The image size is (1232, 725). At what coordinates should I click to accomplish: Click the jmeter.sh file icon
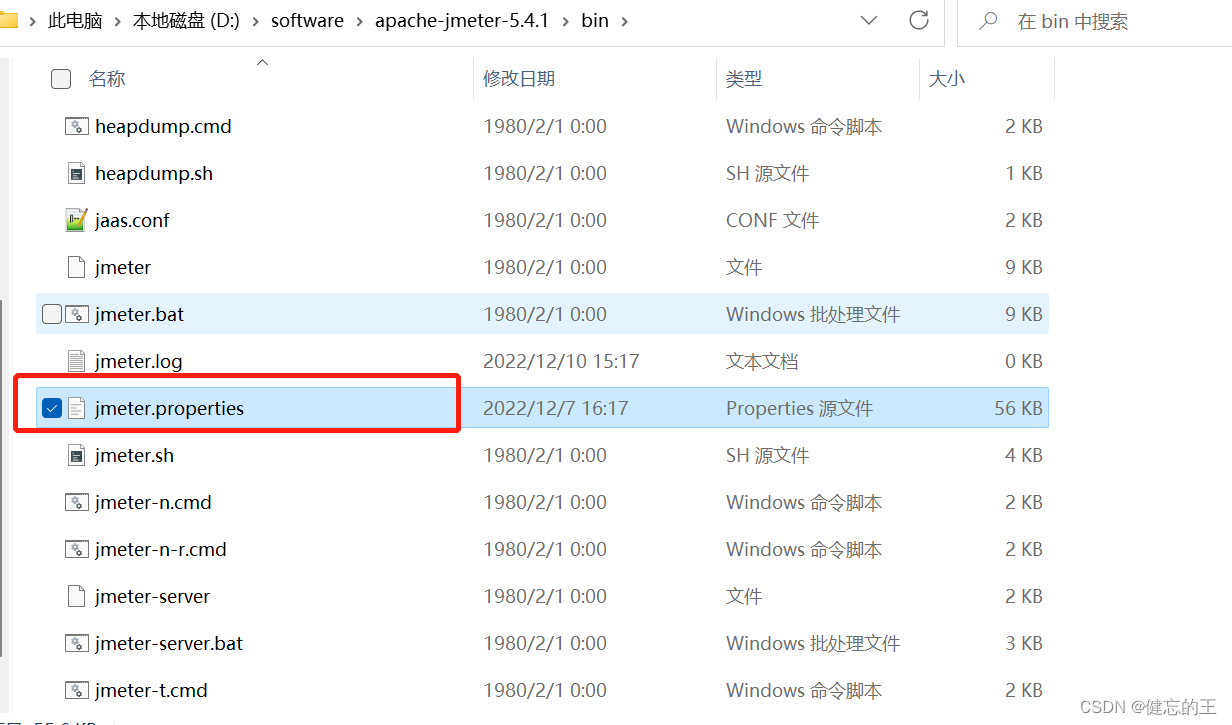77,455
